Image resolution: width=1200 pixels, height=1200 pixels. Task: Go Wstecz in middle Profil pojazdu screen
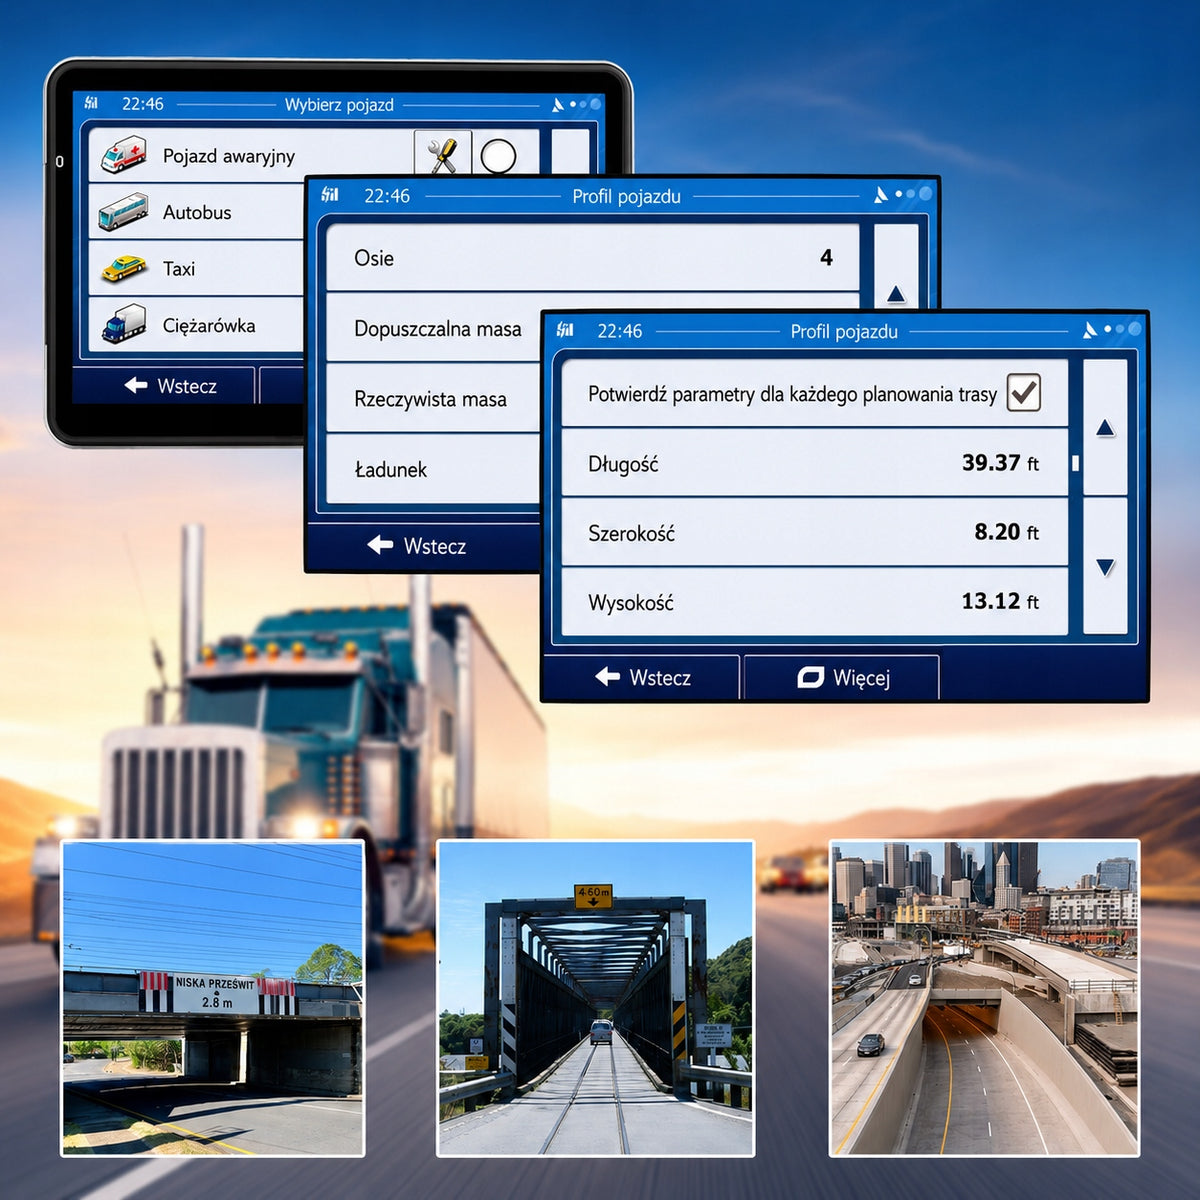click(x=422, y=546)
